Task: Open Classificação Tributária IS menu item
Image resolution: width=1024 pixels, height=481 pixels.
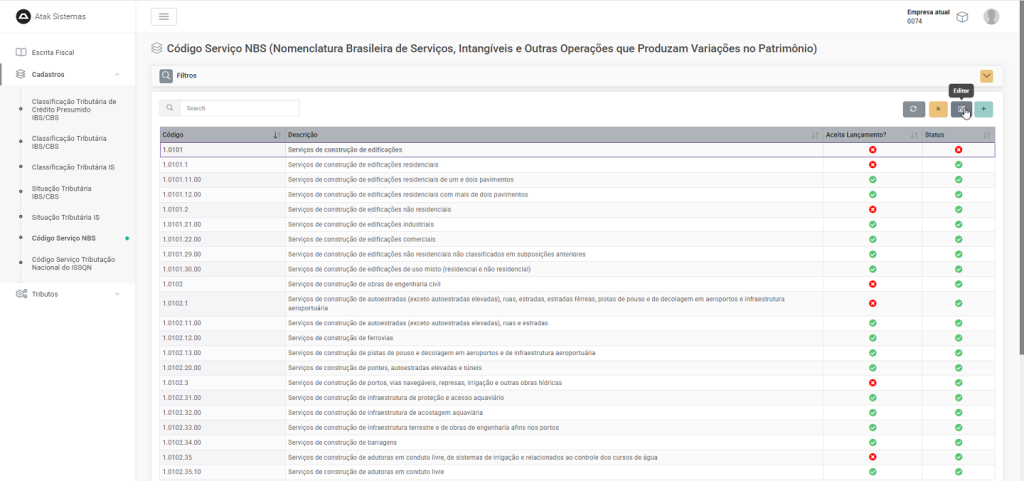Action: tap(73, 167)
